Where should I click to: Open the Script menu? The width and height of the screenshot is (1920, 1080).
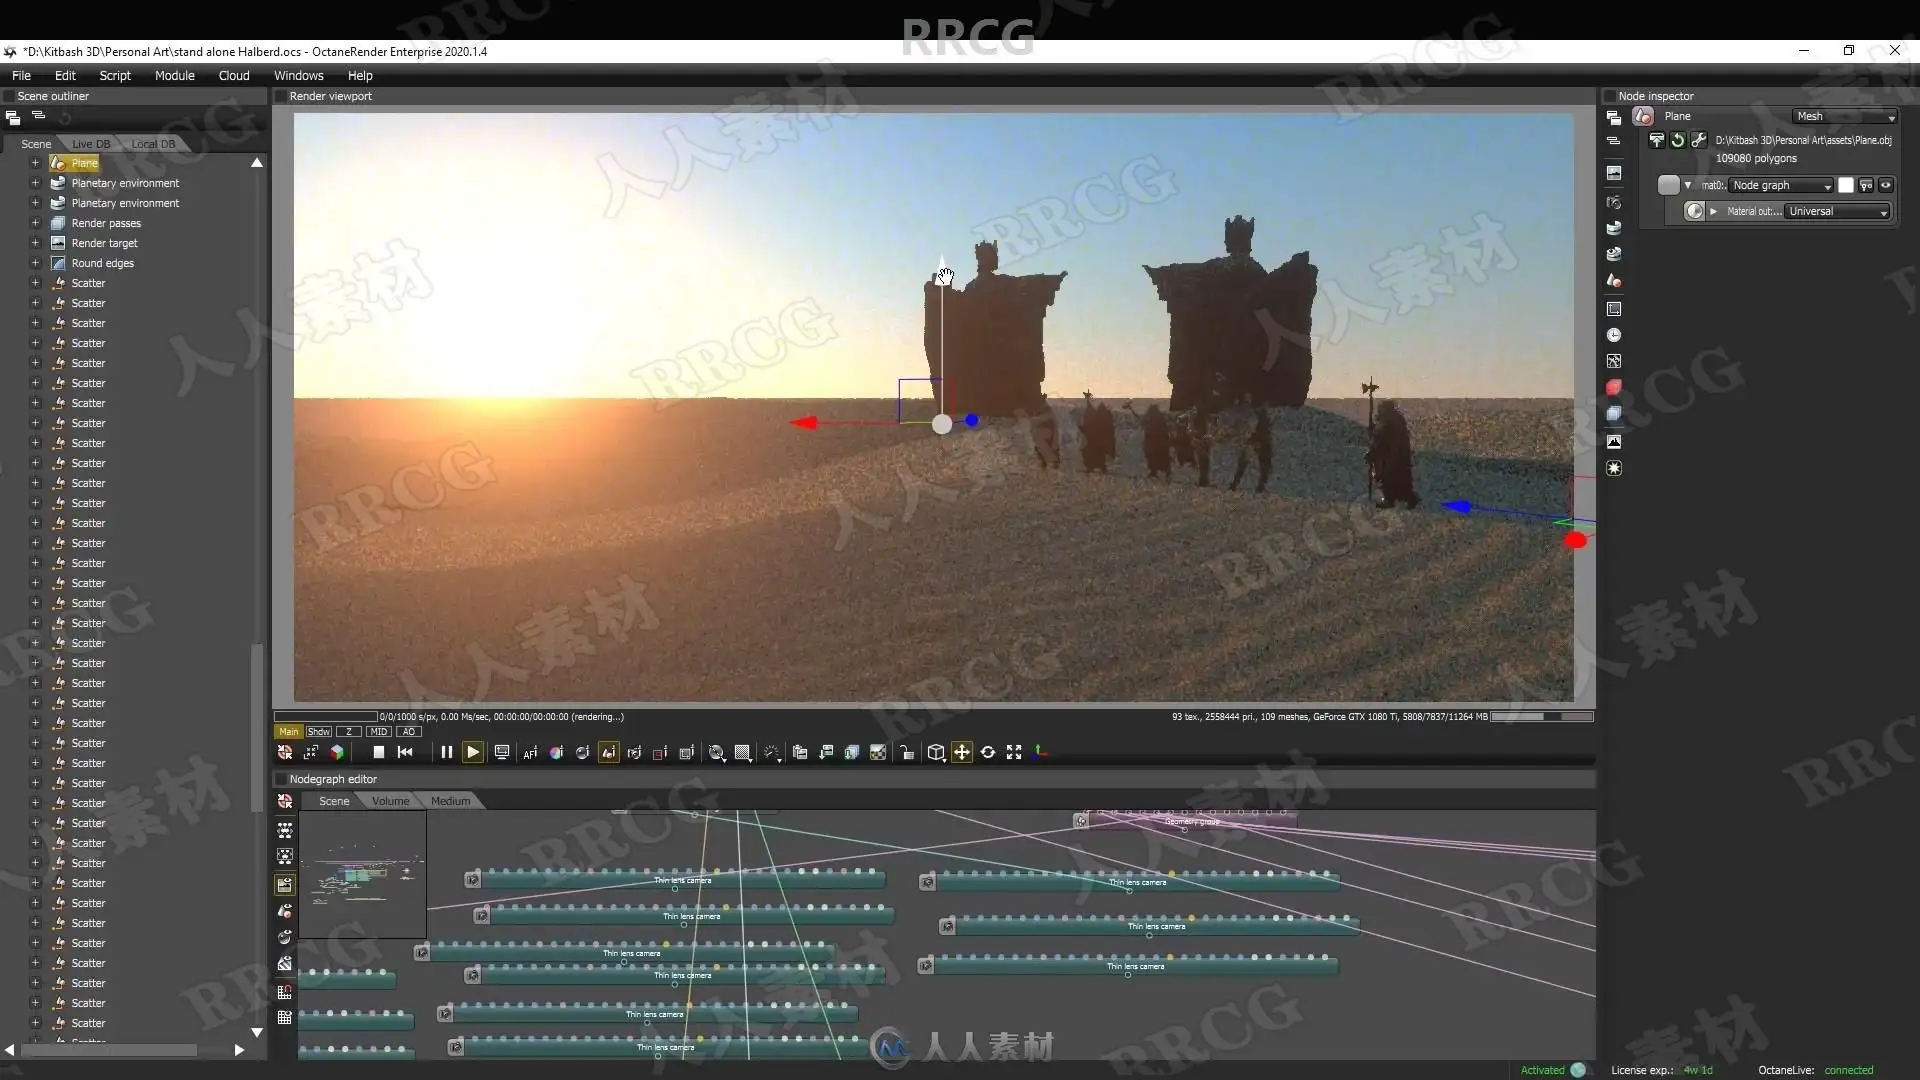coord(114,75)
